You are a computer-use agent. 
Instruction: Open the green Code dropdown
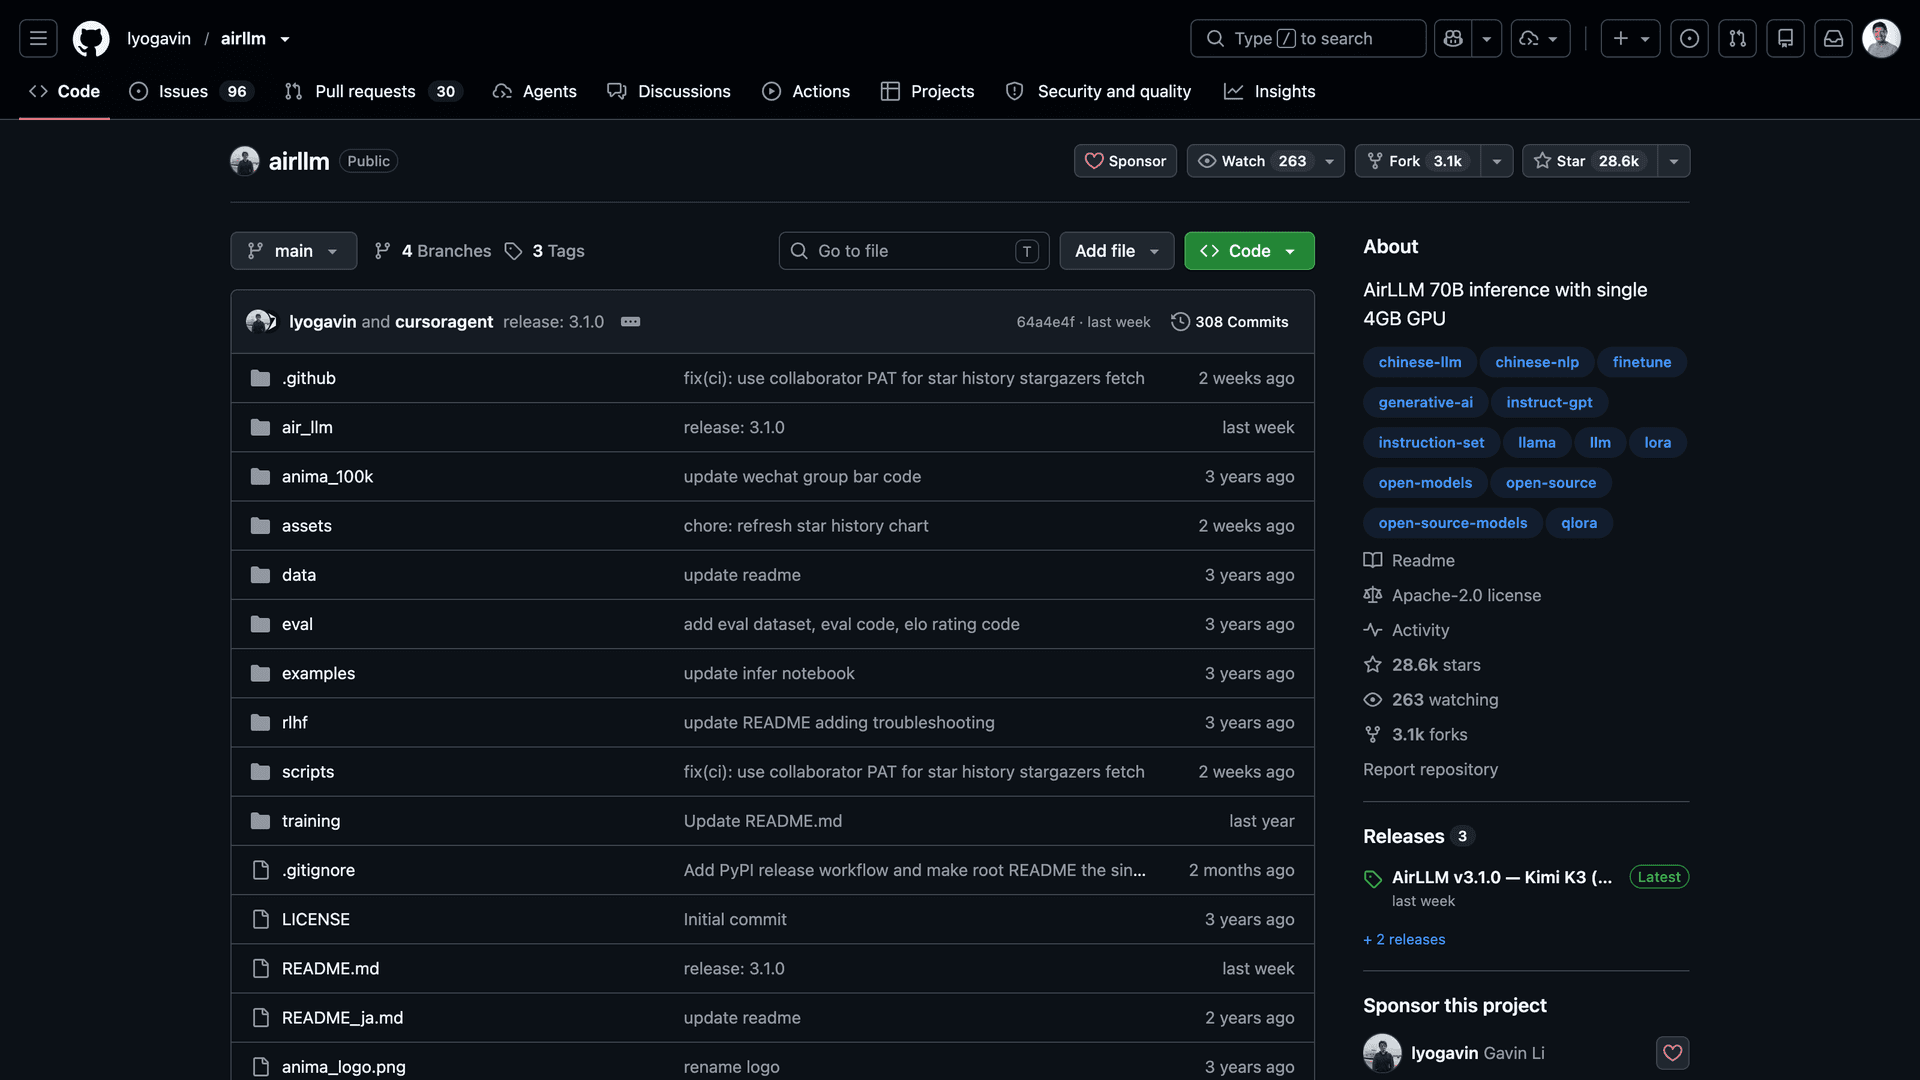point(1249,251)
